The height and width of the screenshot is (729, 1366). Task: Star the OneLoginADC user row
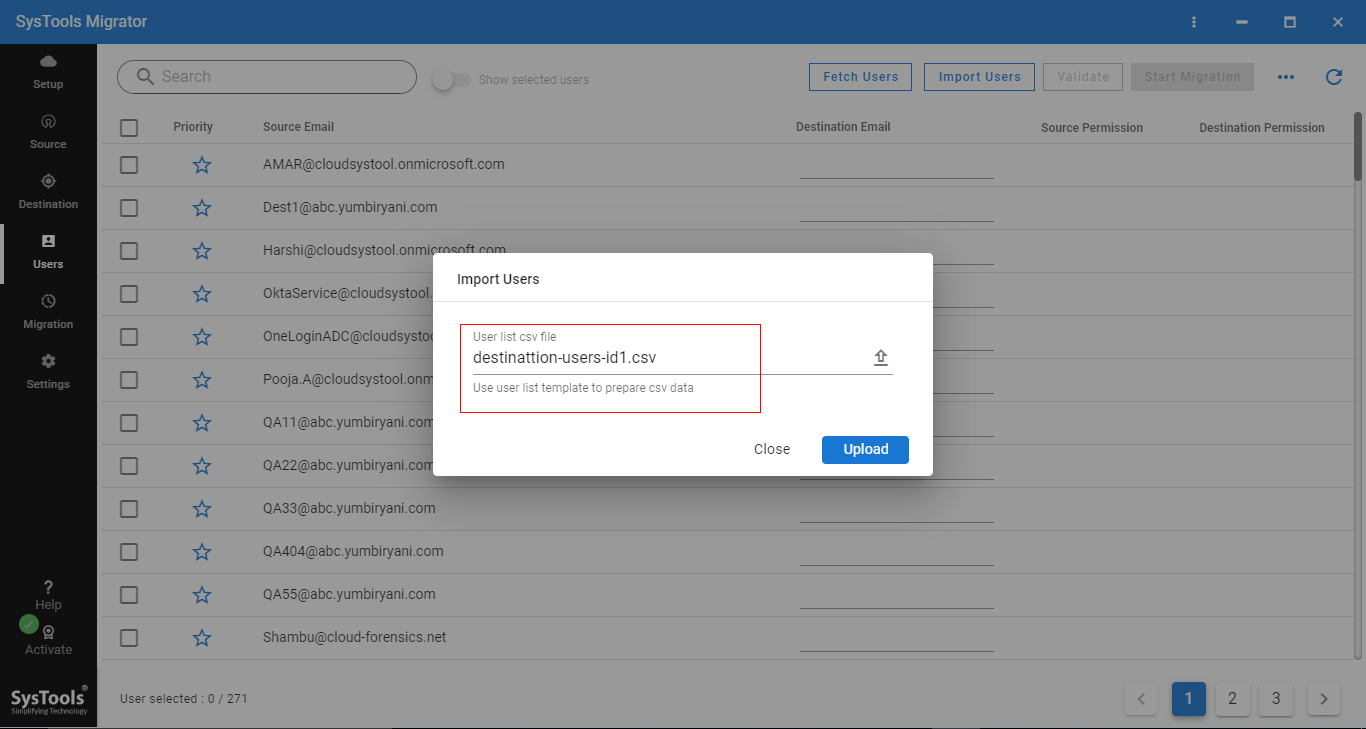tap(202, 337)
